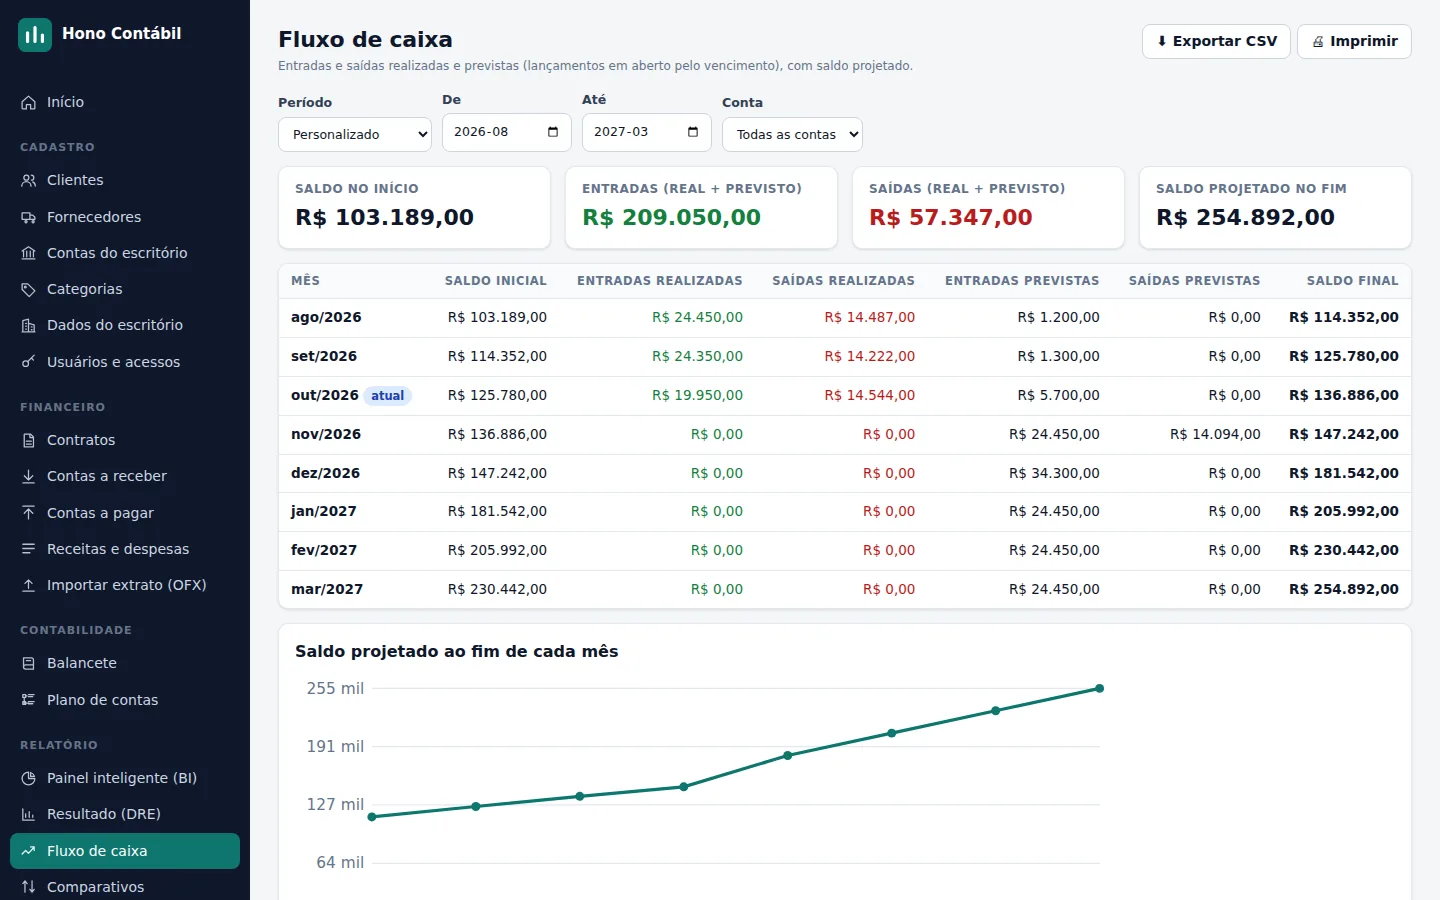Click the atual badge beside out/2026
Image resolution: width=1440 pixels, height=900 pixels.
[388, 395]
